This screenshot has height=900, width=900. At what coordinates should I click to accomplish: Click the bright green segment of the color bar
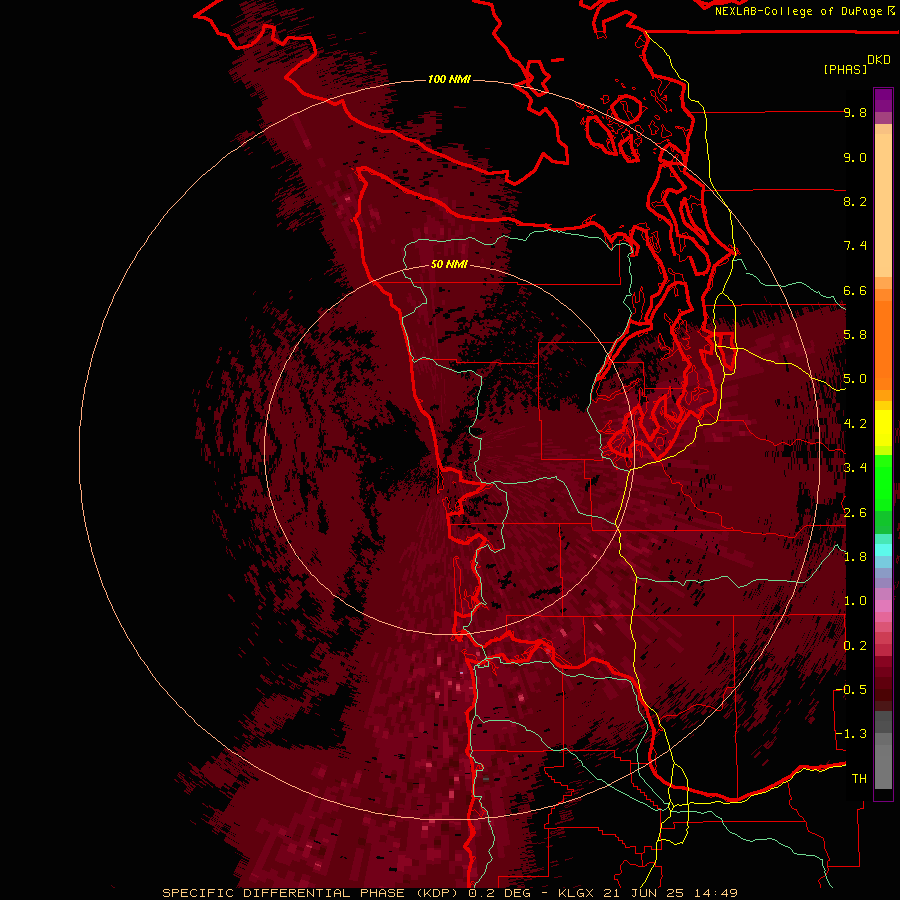tap(883, 482)
